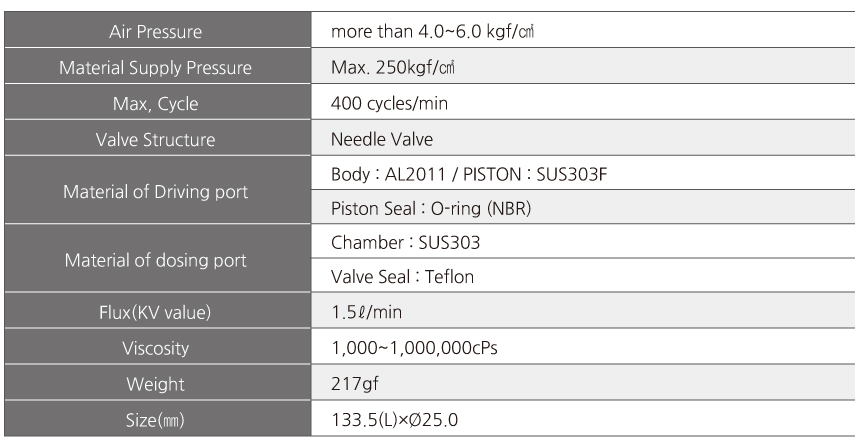This screenshot has width=859, height=447.
Task: Select the Max. 250kgf/㎠ value cell
Action: pos(583,66)
